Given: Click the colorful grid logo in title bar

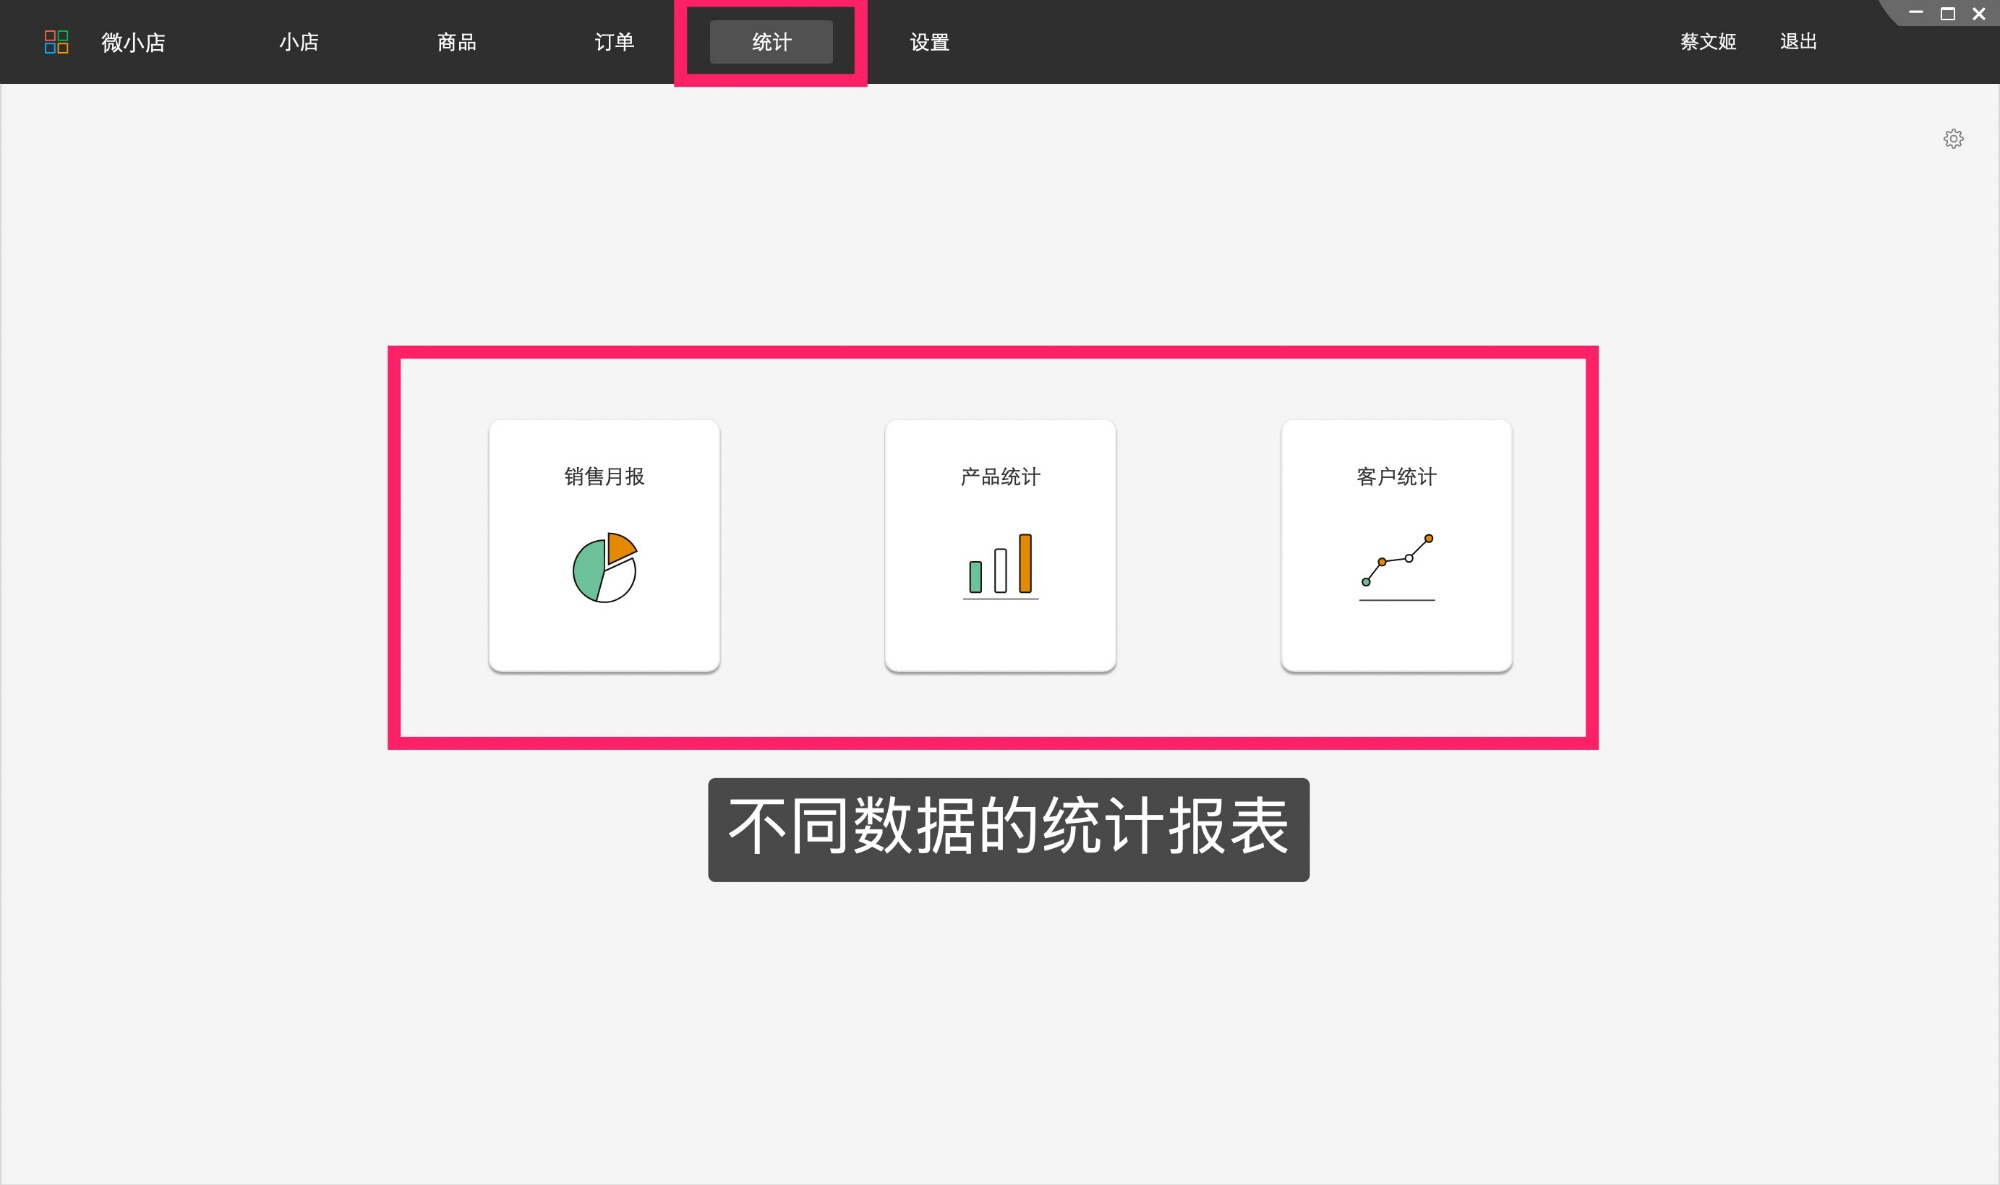Looking at the screenshot, I should click(57, 42).
